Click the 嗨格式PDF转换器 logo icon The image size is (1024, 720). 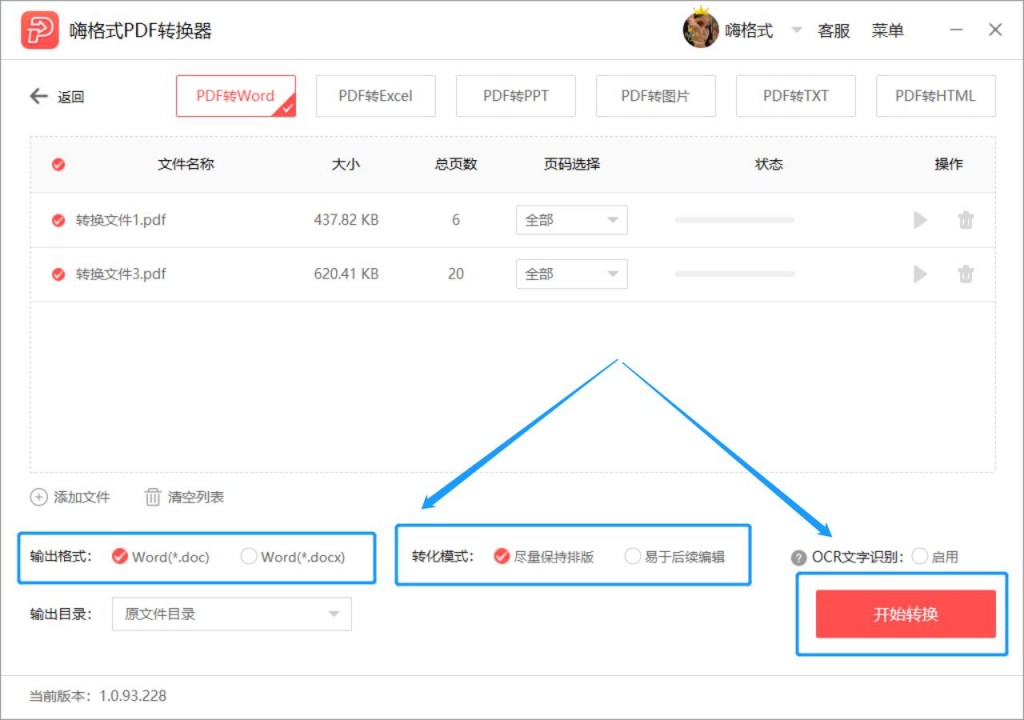click(x=40, y=30)
